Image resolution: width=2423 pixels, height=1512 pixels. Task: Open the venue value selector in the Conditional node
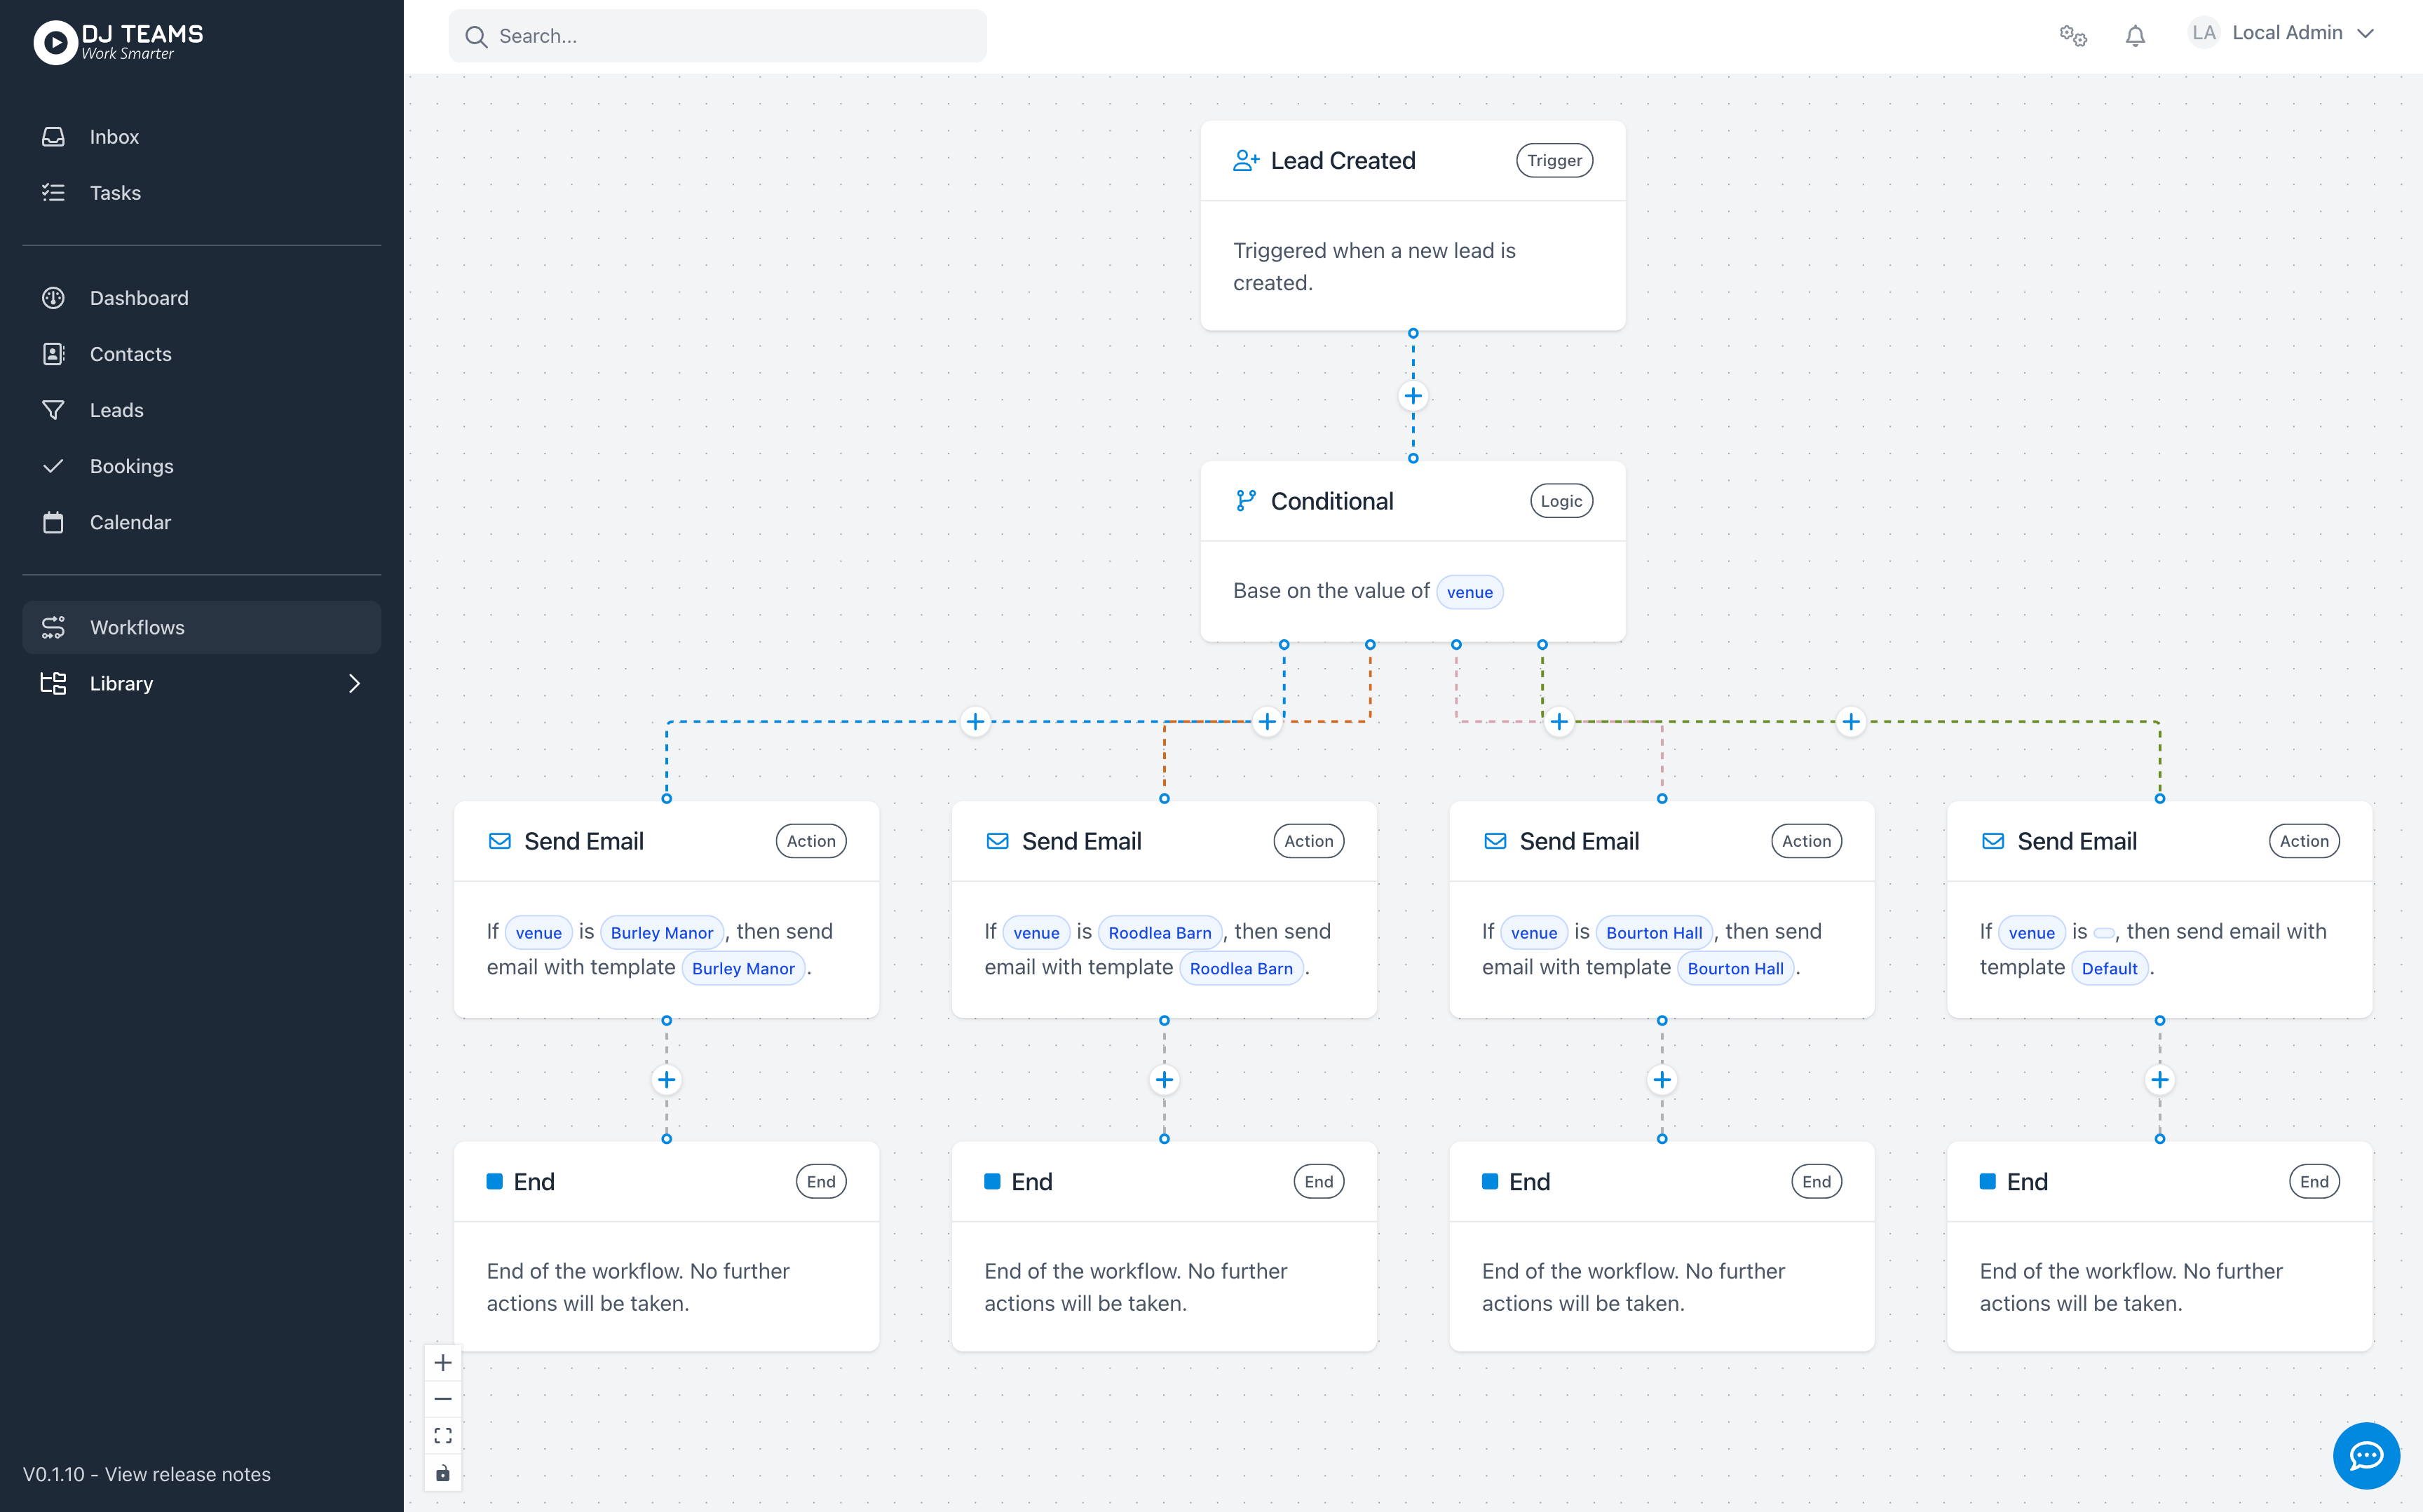[1469, 591]
